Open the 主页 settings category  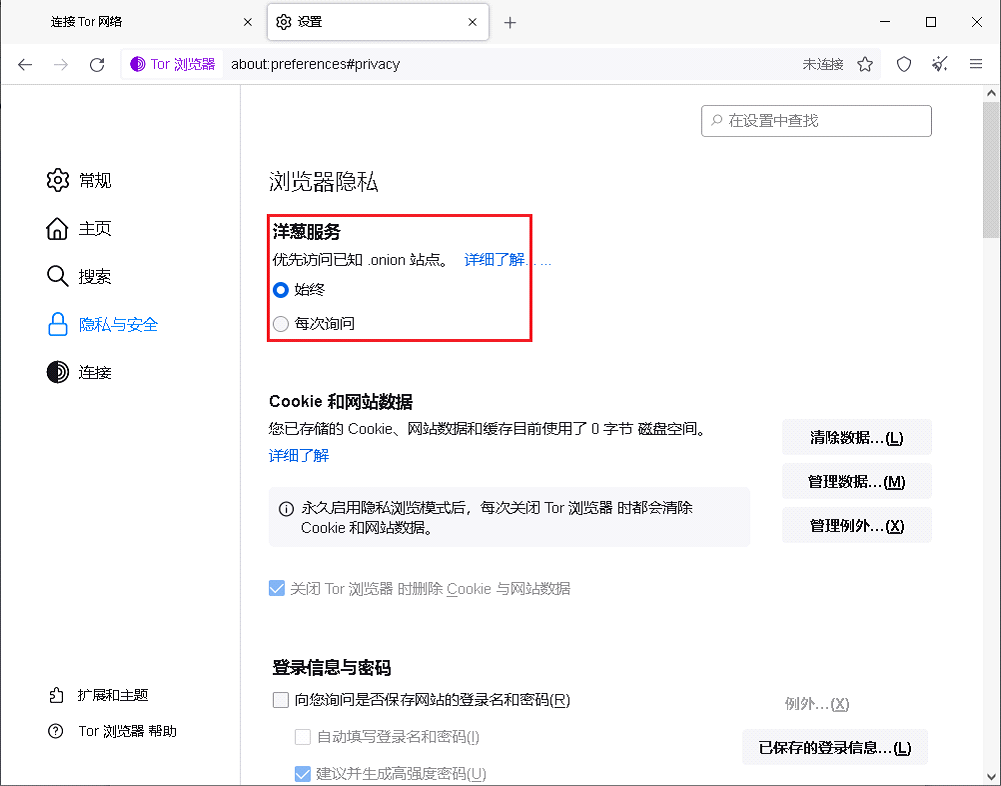click(x=79, y=229)
